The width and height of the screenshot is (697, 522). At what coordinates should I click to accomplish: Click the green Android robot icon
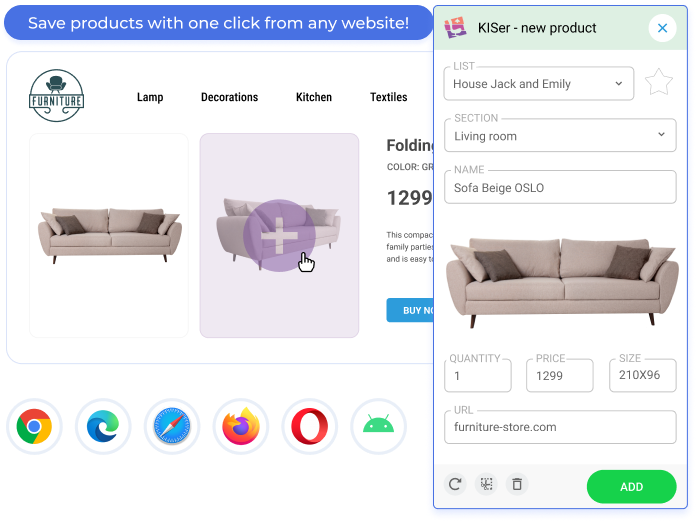click(x=378, y=426)
